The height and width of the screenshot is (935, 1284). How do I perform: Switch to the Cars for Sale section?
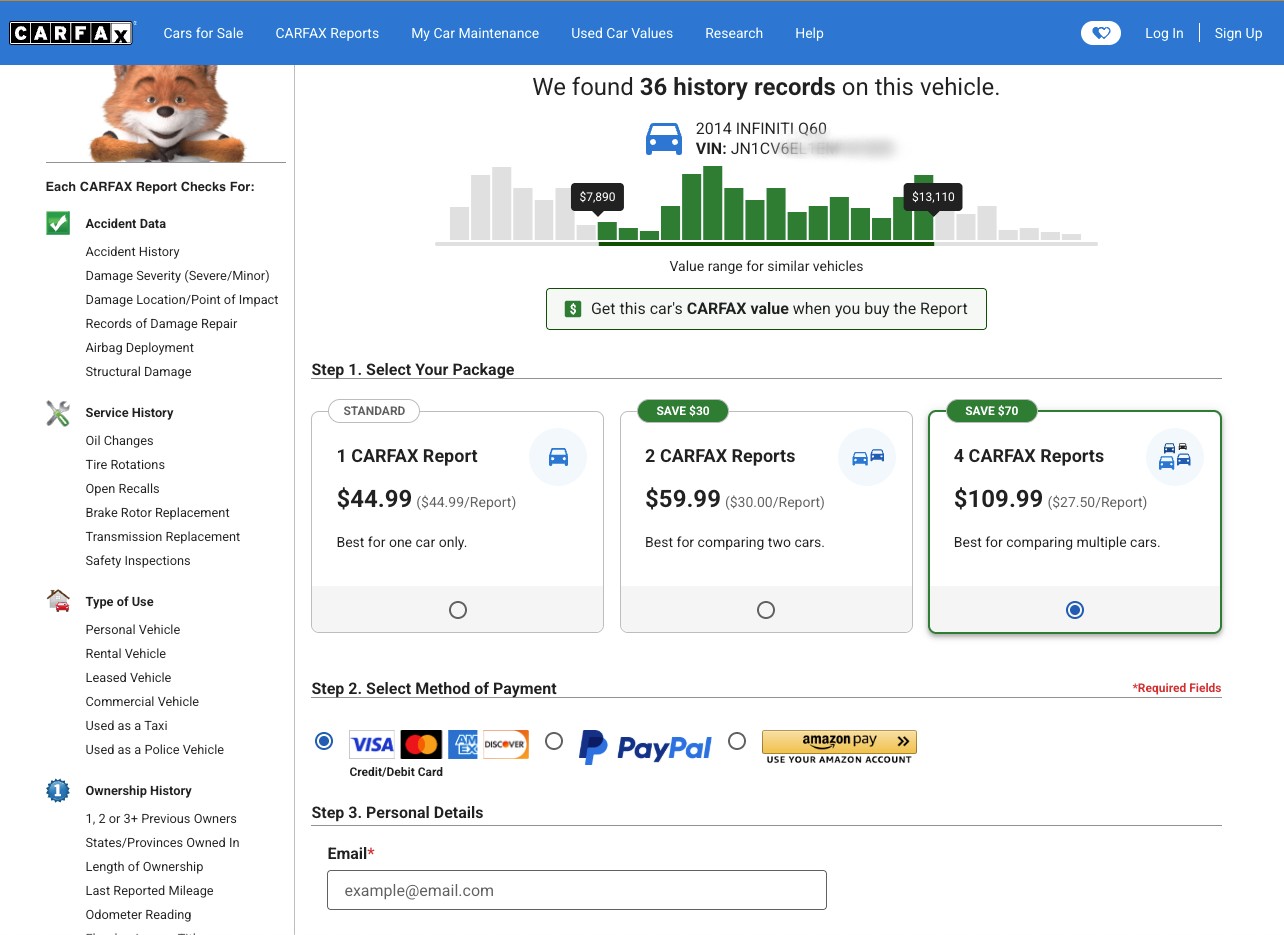pos(203,33)
